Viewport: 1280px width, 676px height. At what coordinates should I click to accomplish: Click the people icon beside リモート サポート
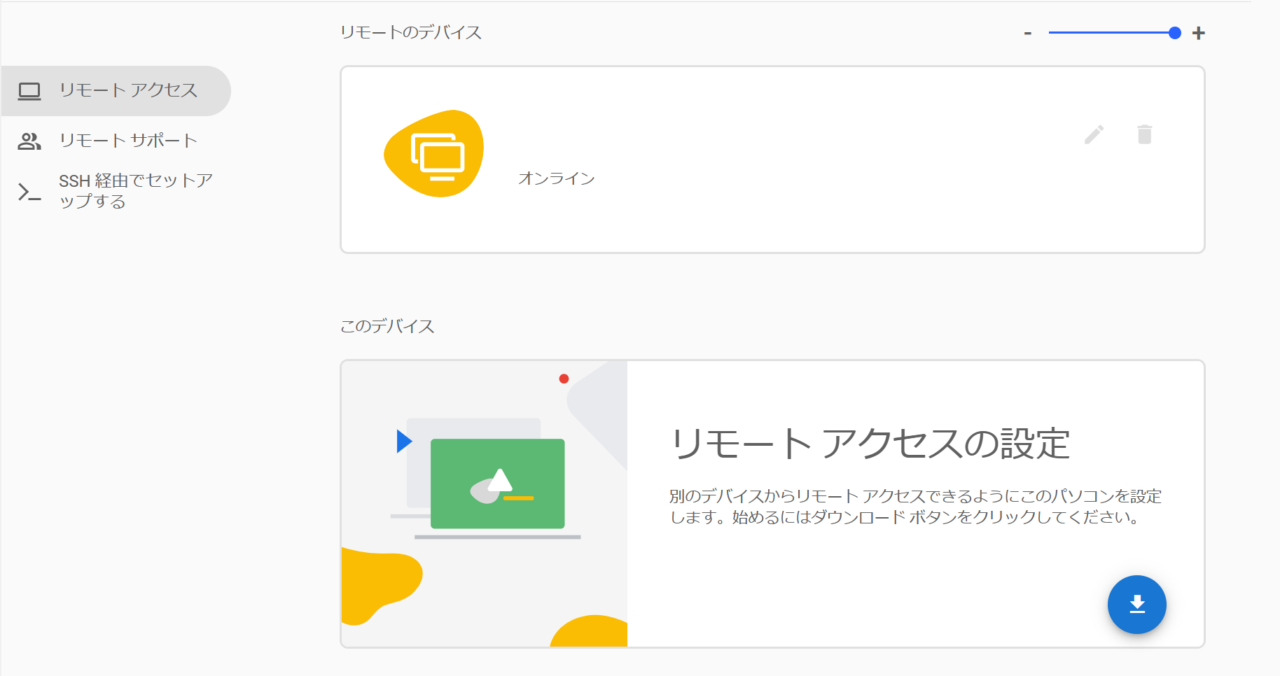pos(30,141)
